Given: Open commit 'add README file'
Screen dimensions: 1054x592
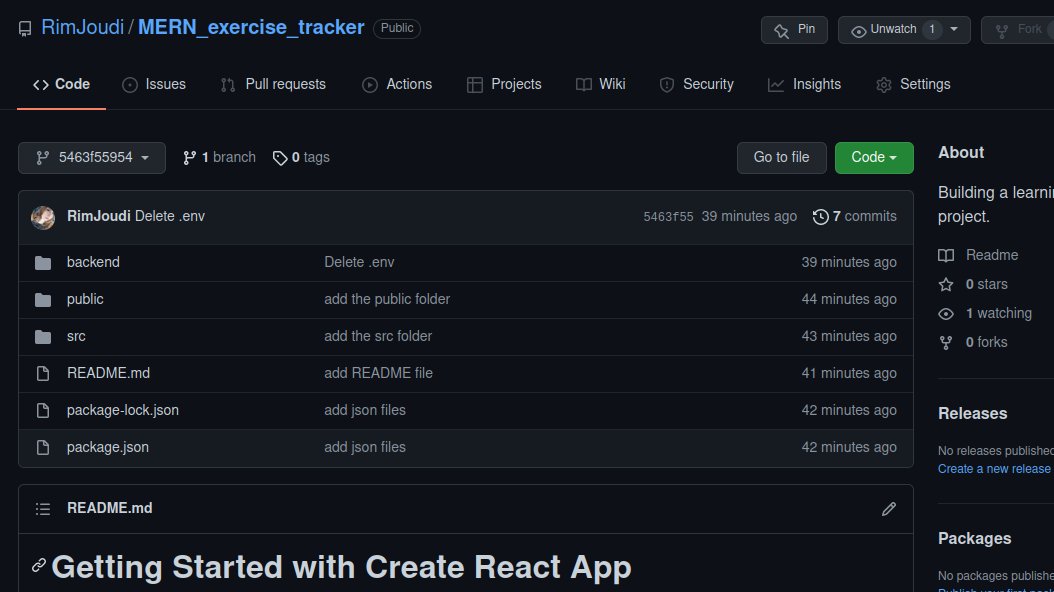Looking at the screenshot, I should coord(378,373).
